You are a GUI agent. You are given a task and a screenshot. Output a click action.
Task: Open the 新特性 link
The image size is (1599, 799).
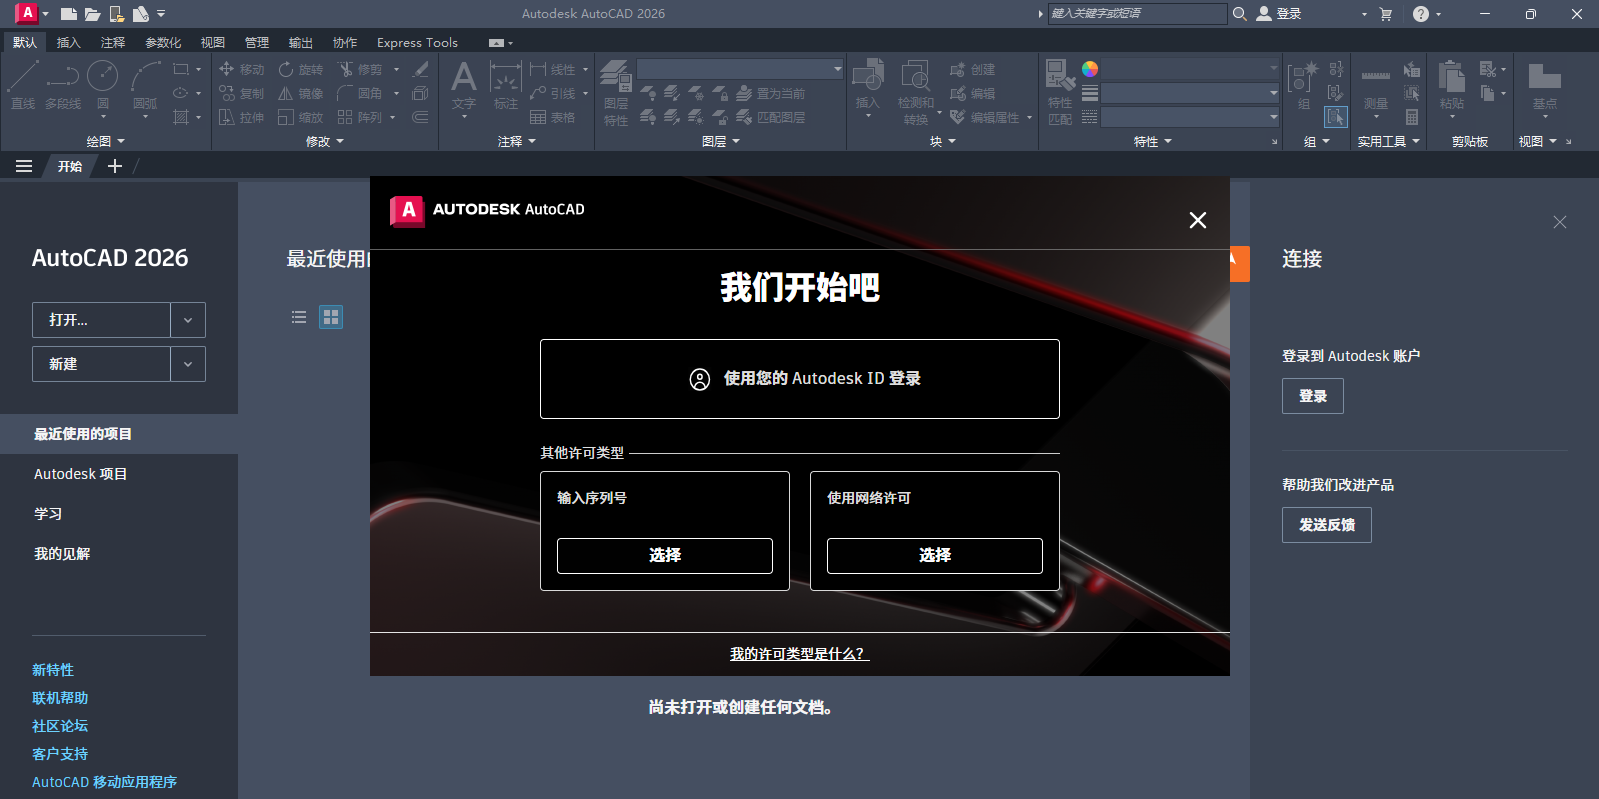(x=53, y=670)
